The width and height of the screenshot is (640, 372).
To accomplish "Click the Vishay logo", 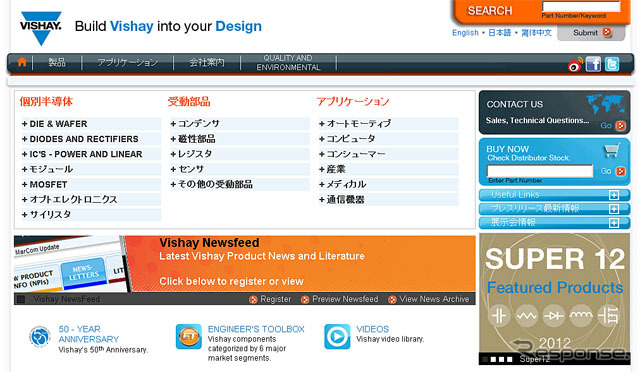I will tap(41, 28).
